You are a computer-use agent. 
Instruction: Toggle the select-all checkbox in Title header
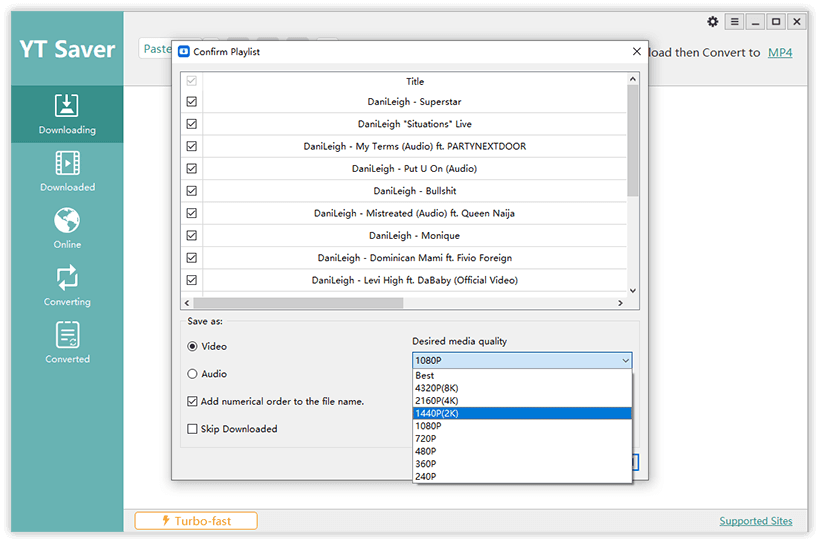click(x=191, y=81)
